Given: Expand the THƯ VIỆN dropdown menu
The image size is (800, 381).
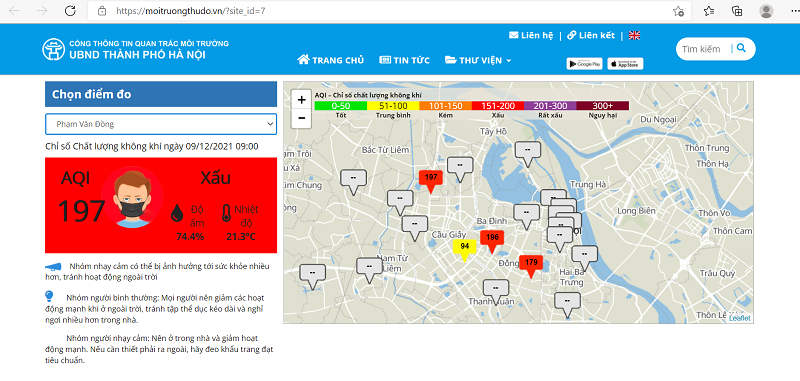Looking at the screenshot, I should click(x=478, y=60).
